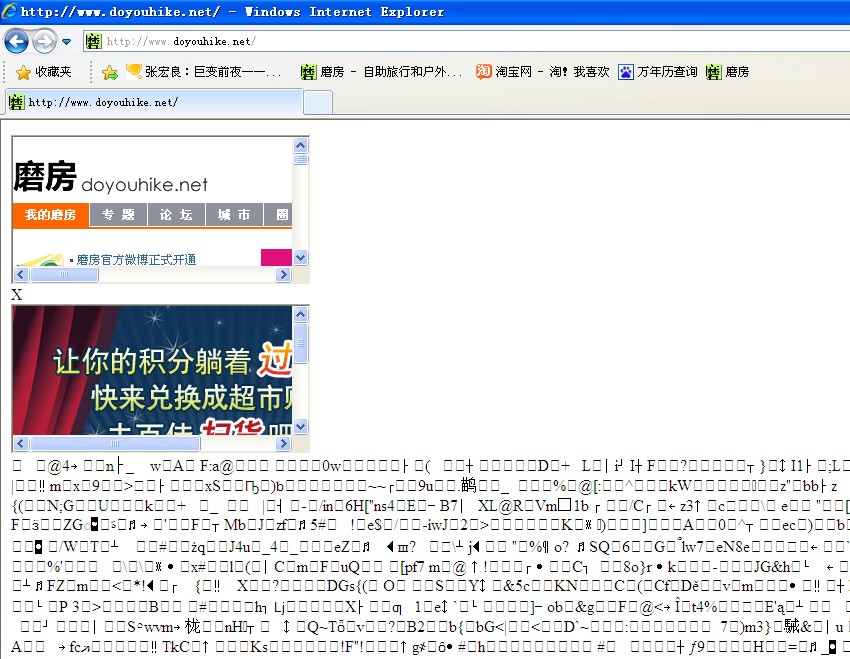Click the browser Forward arrow button
This screenshot has height=659, width=850.
tap(44, 41)
